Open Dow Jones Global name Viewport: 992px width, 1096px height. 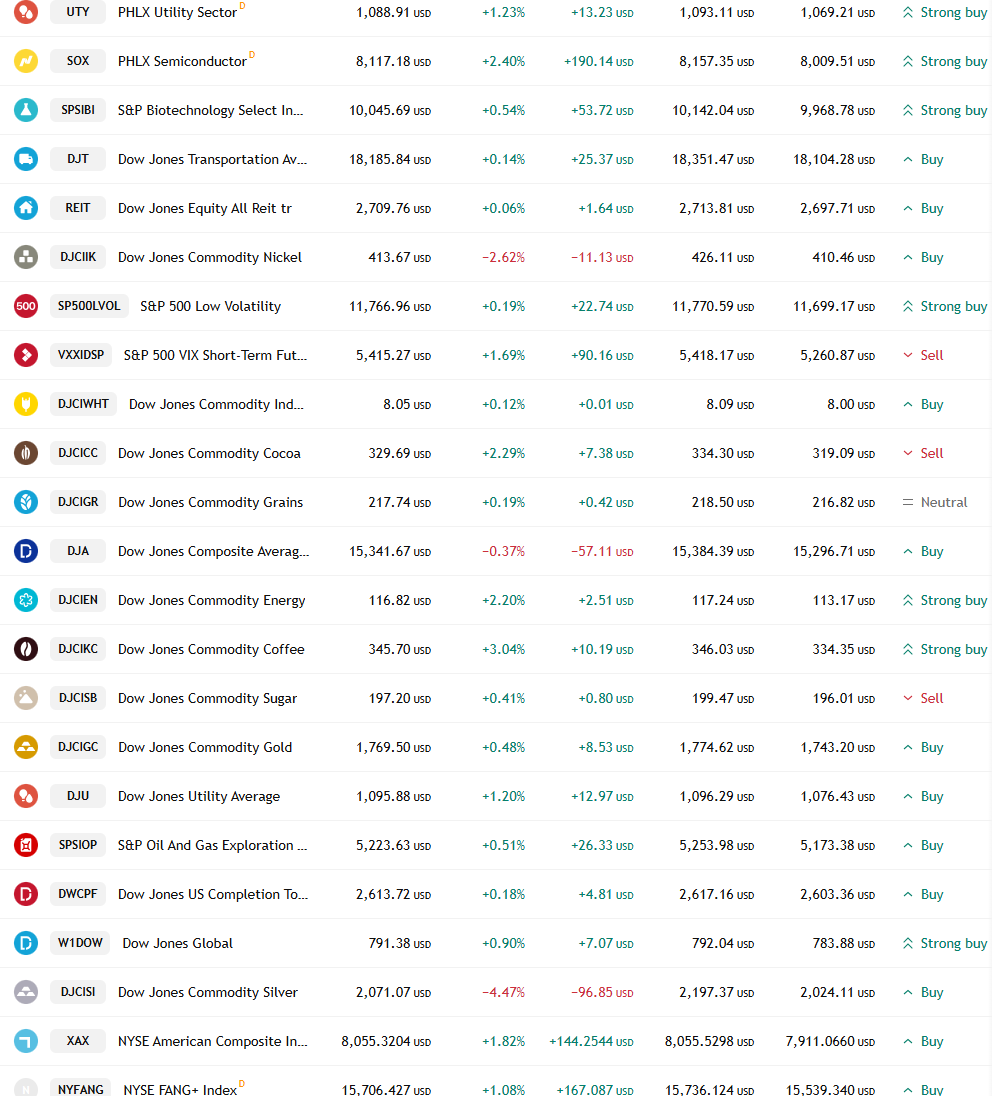pyautogui.click(x=178, y=943)
